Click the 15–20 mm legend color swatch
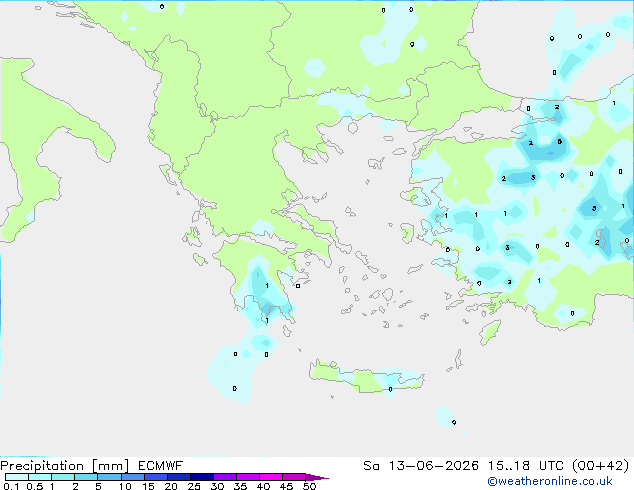 [155, 477]
